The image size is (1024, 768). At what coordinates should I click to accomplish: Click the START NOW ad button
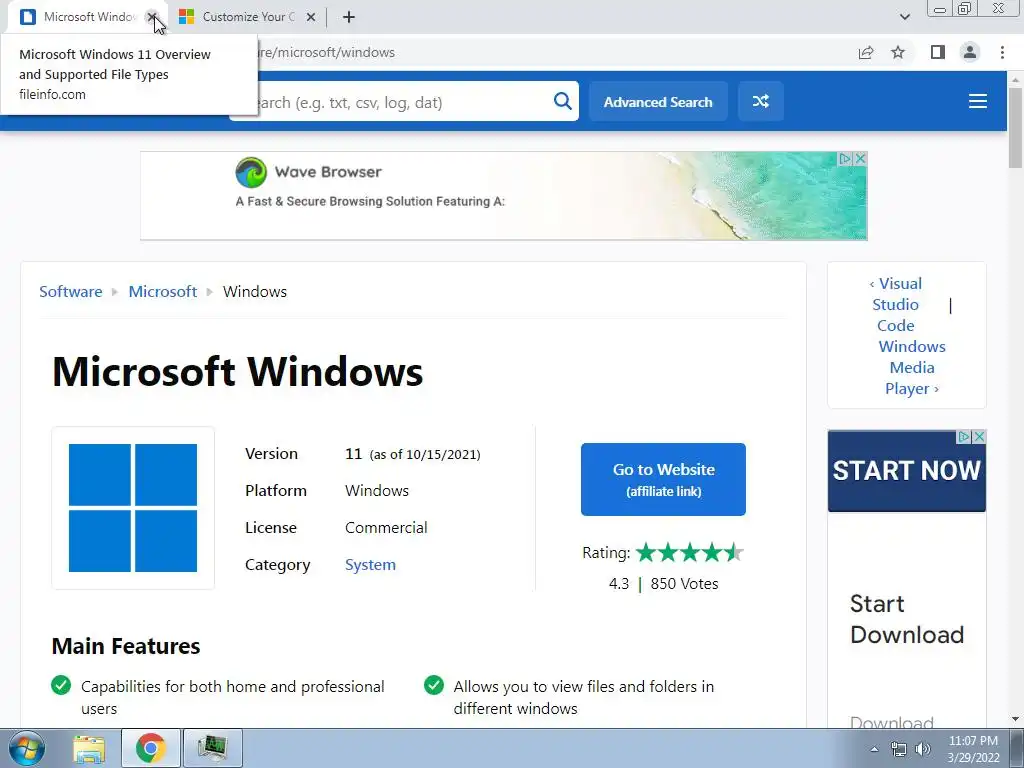click(906, 471)
